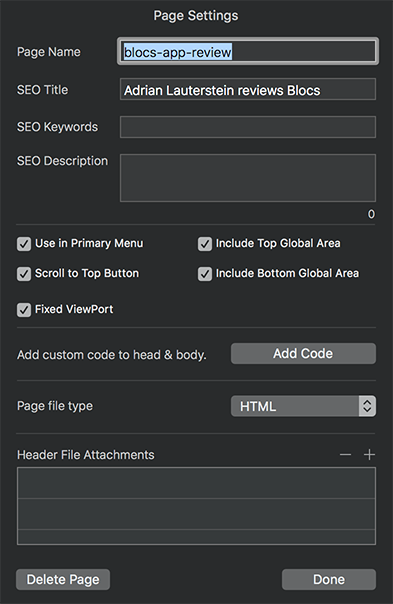Open the Add Code dialog
Viewport: 393px width, 604px height.
click(303, 354)
